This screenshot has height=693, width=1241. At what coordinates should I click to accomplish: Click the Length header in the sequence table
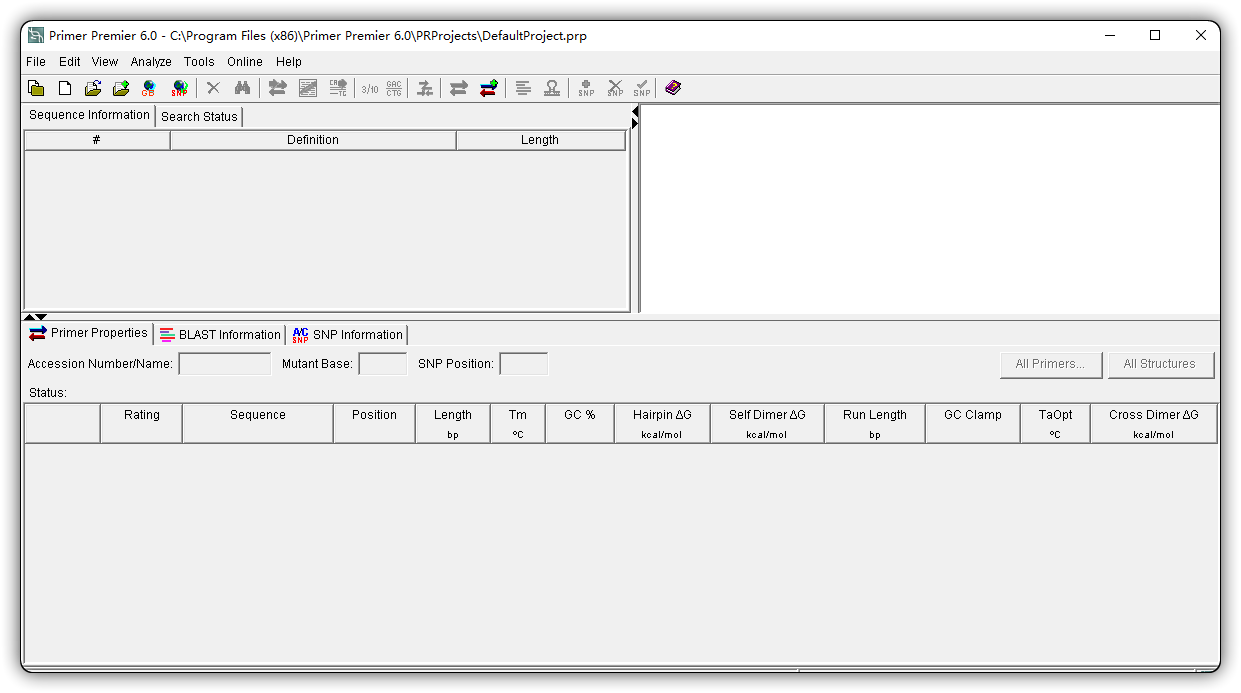[540, 140]
